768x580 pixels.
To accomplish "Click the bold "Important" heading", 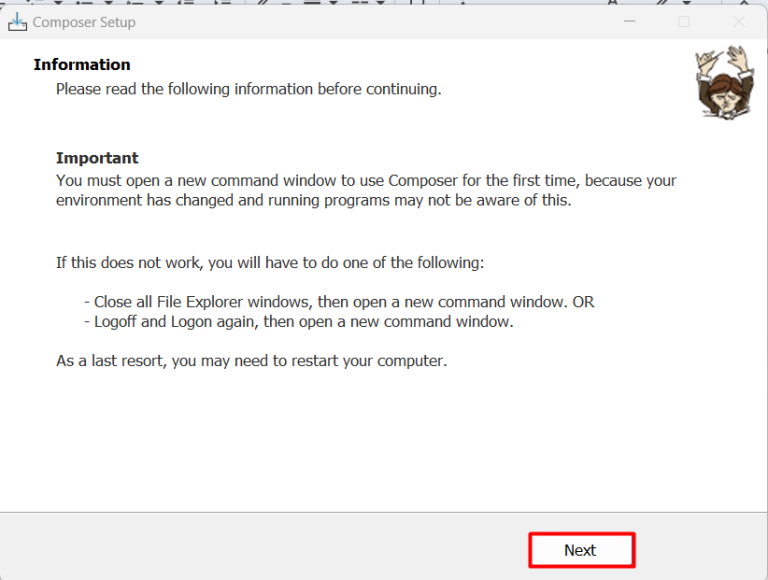I will (x=97, y=158).
